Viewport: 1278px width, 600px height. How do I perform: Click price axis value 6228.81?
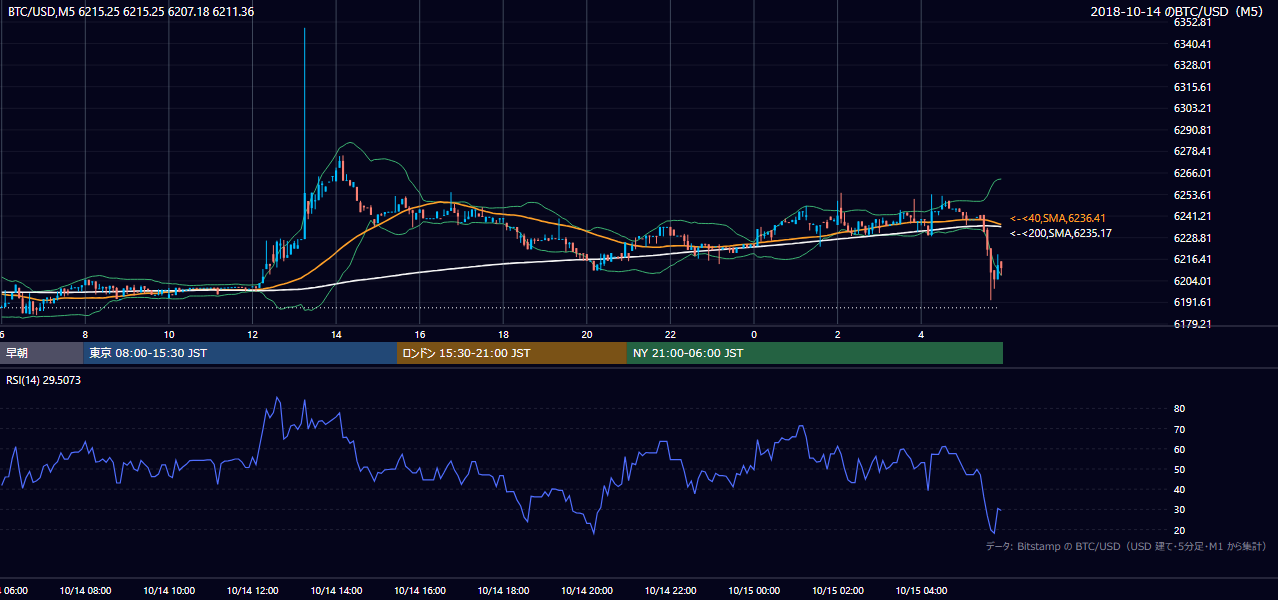coord(1193,238)
